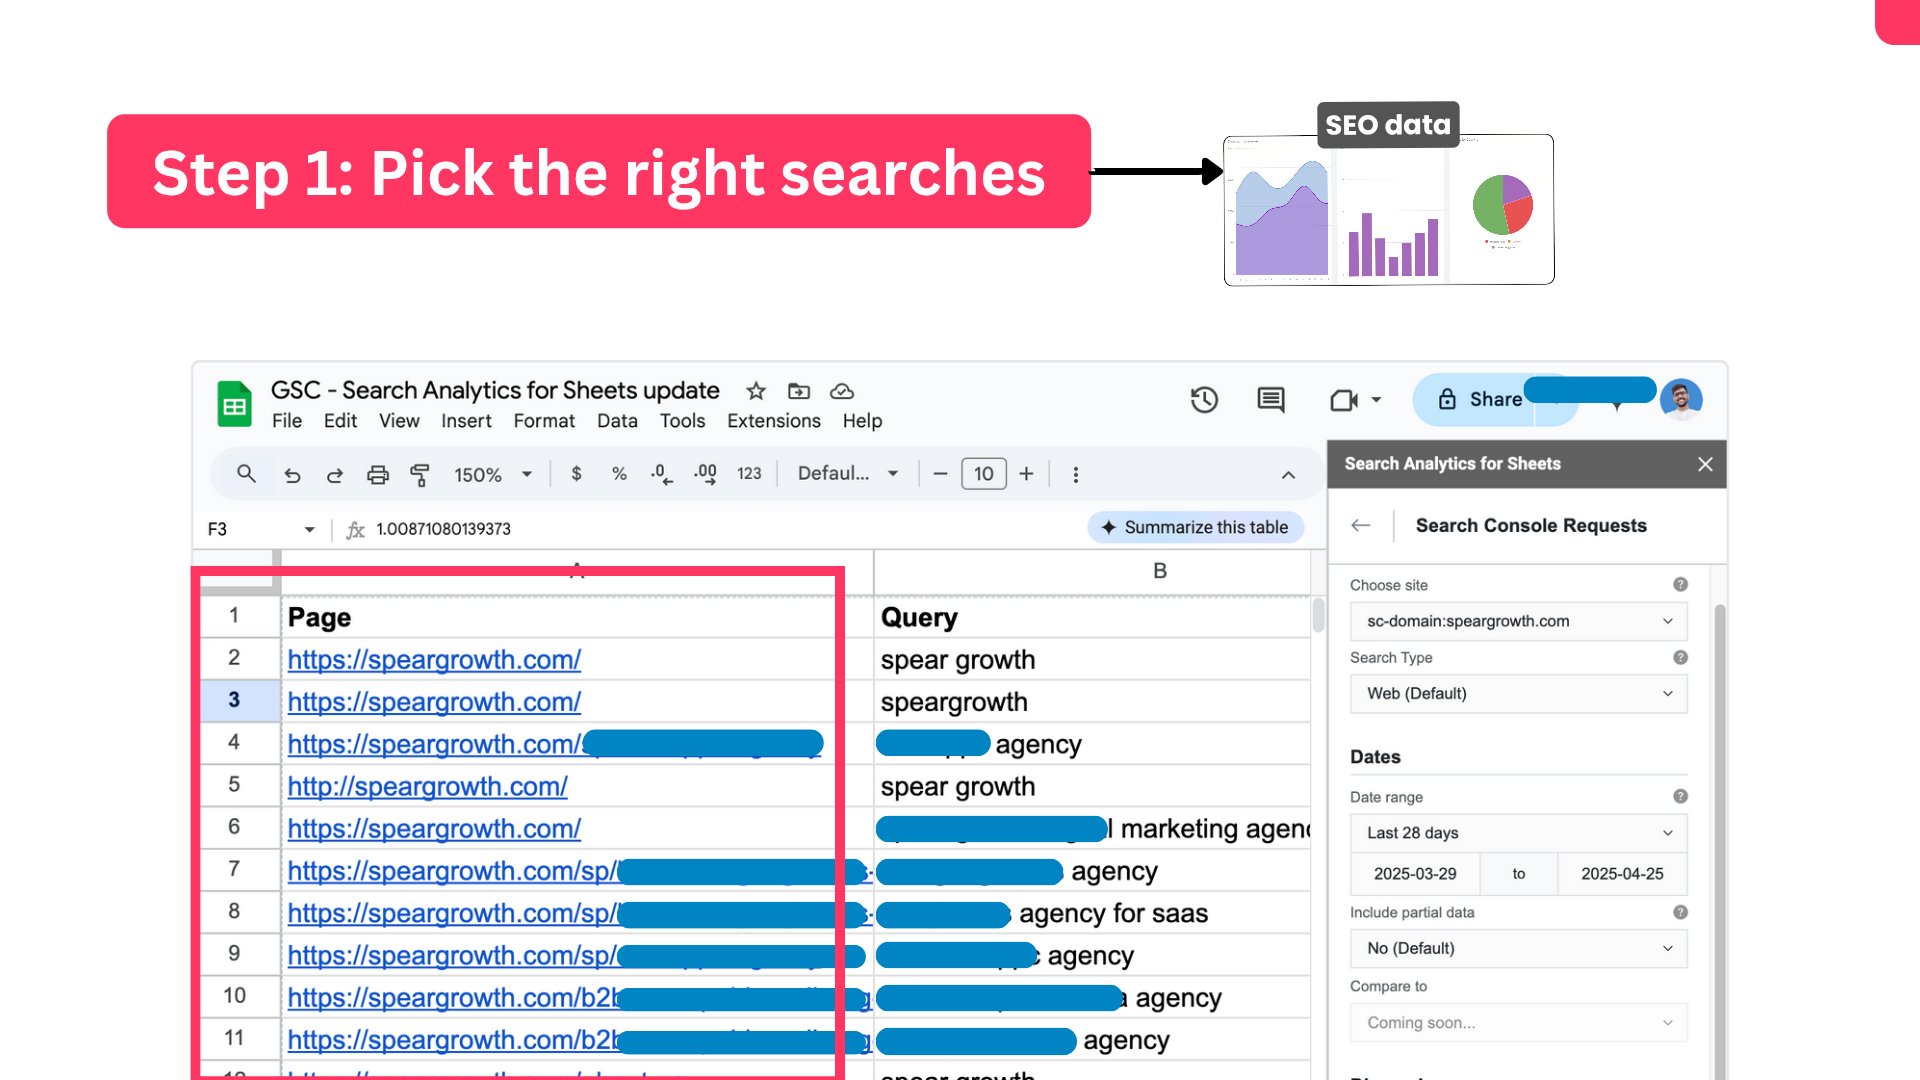
Task: Search the menus with magnifier icon
Action: click(246, 474)
